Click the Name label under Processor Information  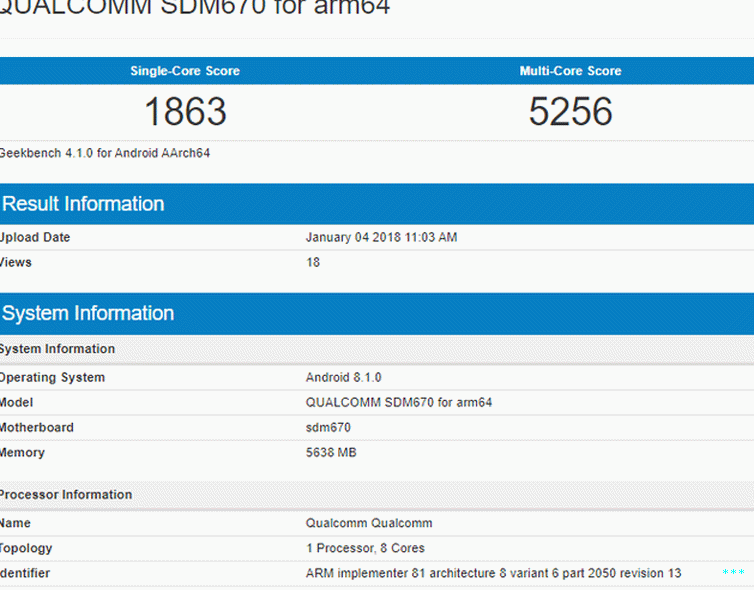[x=15, y=523]
